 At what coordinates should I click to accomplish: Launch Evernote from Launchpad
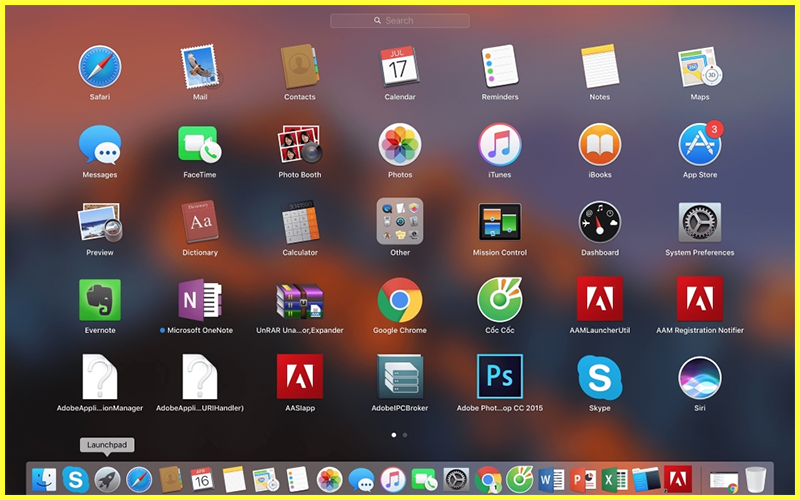[100, 300]
